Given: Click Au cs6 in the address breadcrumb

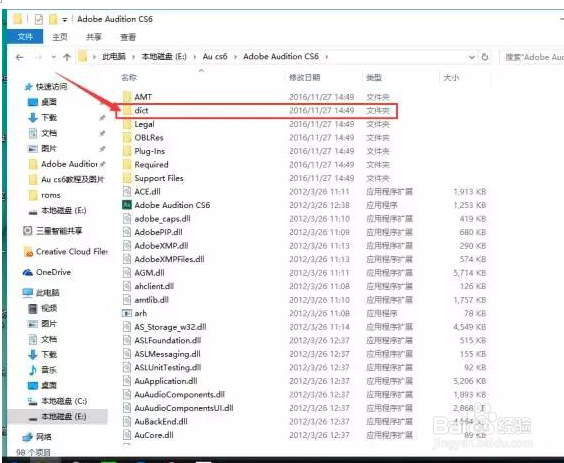Looking at the screenshot, I should 215,56.
